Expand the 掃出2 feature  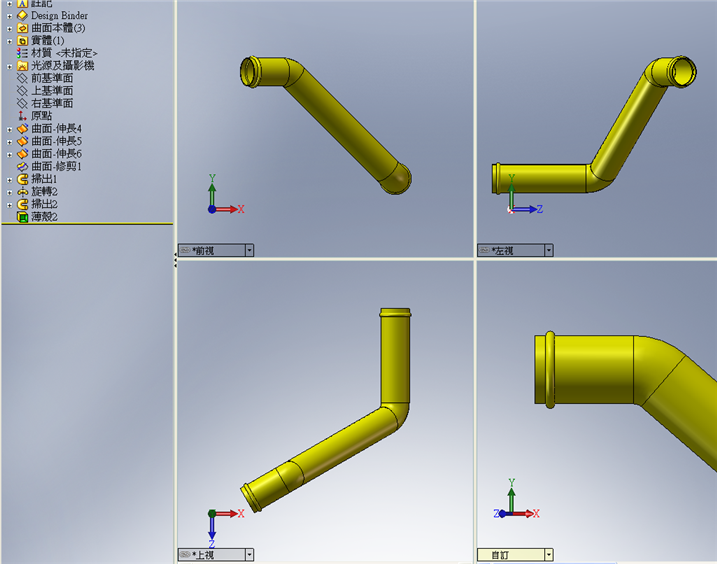click(x=9, y=205)
